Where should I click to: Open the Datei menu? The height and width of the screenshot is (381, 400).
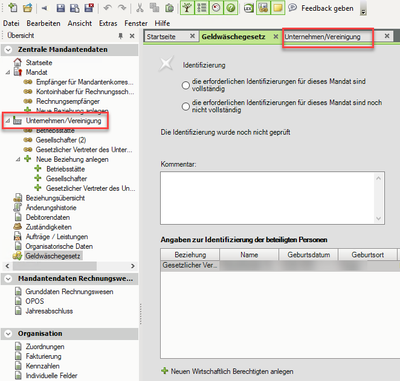(11, 23)
